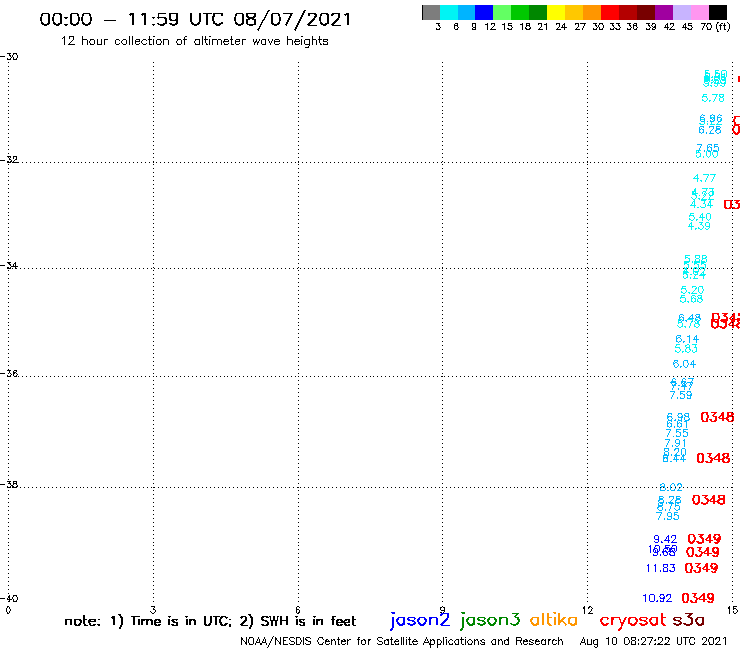Click the longitude axis label 12
740x650 pixels.
588,610
